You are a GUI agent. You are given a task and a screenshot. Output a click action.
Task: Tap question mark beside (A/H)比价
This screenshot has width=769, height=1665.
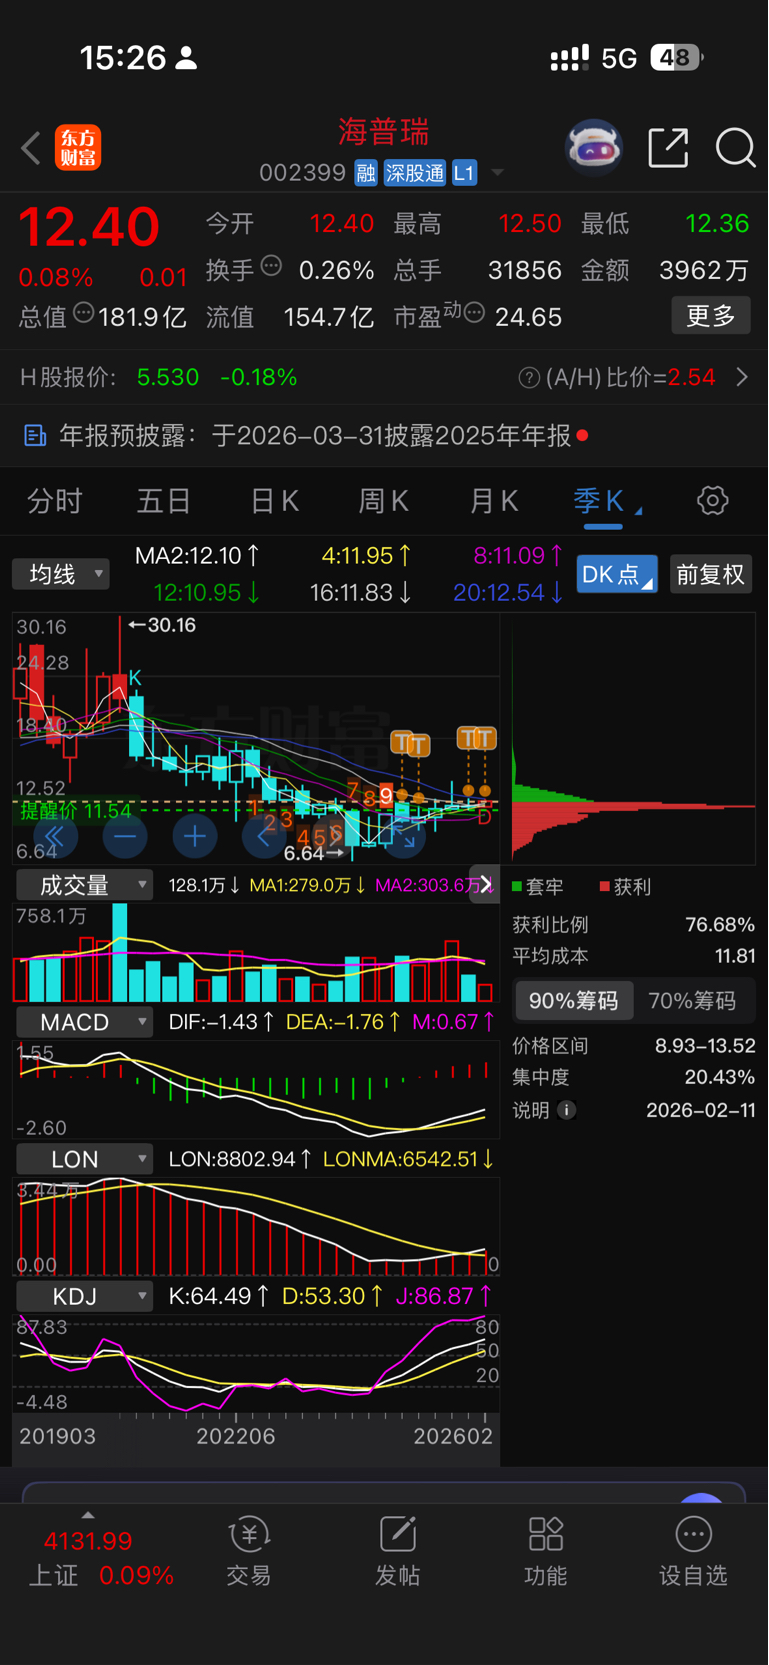(529, 377)
